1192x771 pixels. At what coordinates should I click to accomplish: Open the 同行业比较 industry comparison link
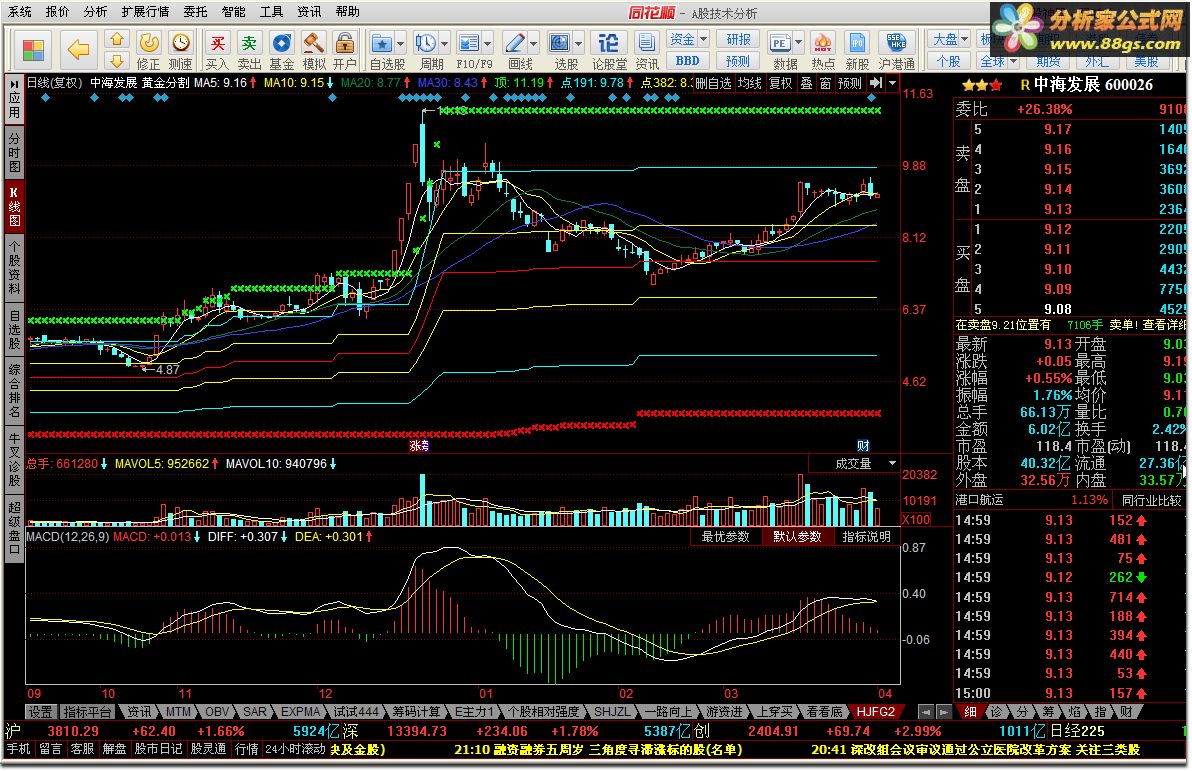pyautogui.click(x=1152, y=500)
